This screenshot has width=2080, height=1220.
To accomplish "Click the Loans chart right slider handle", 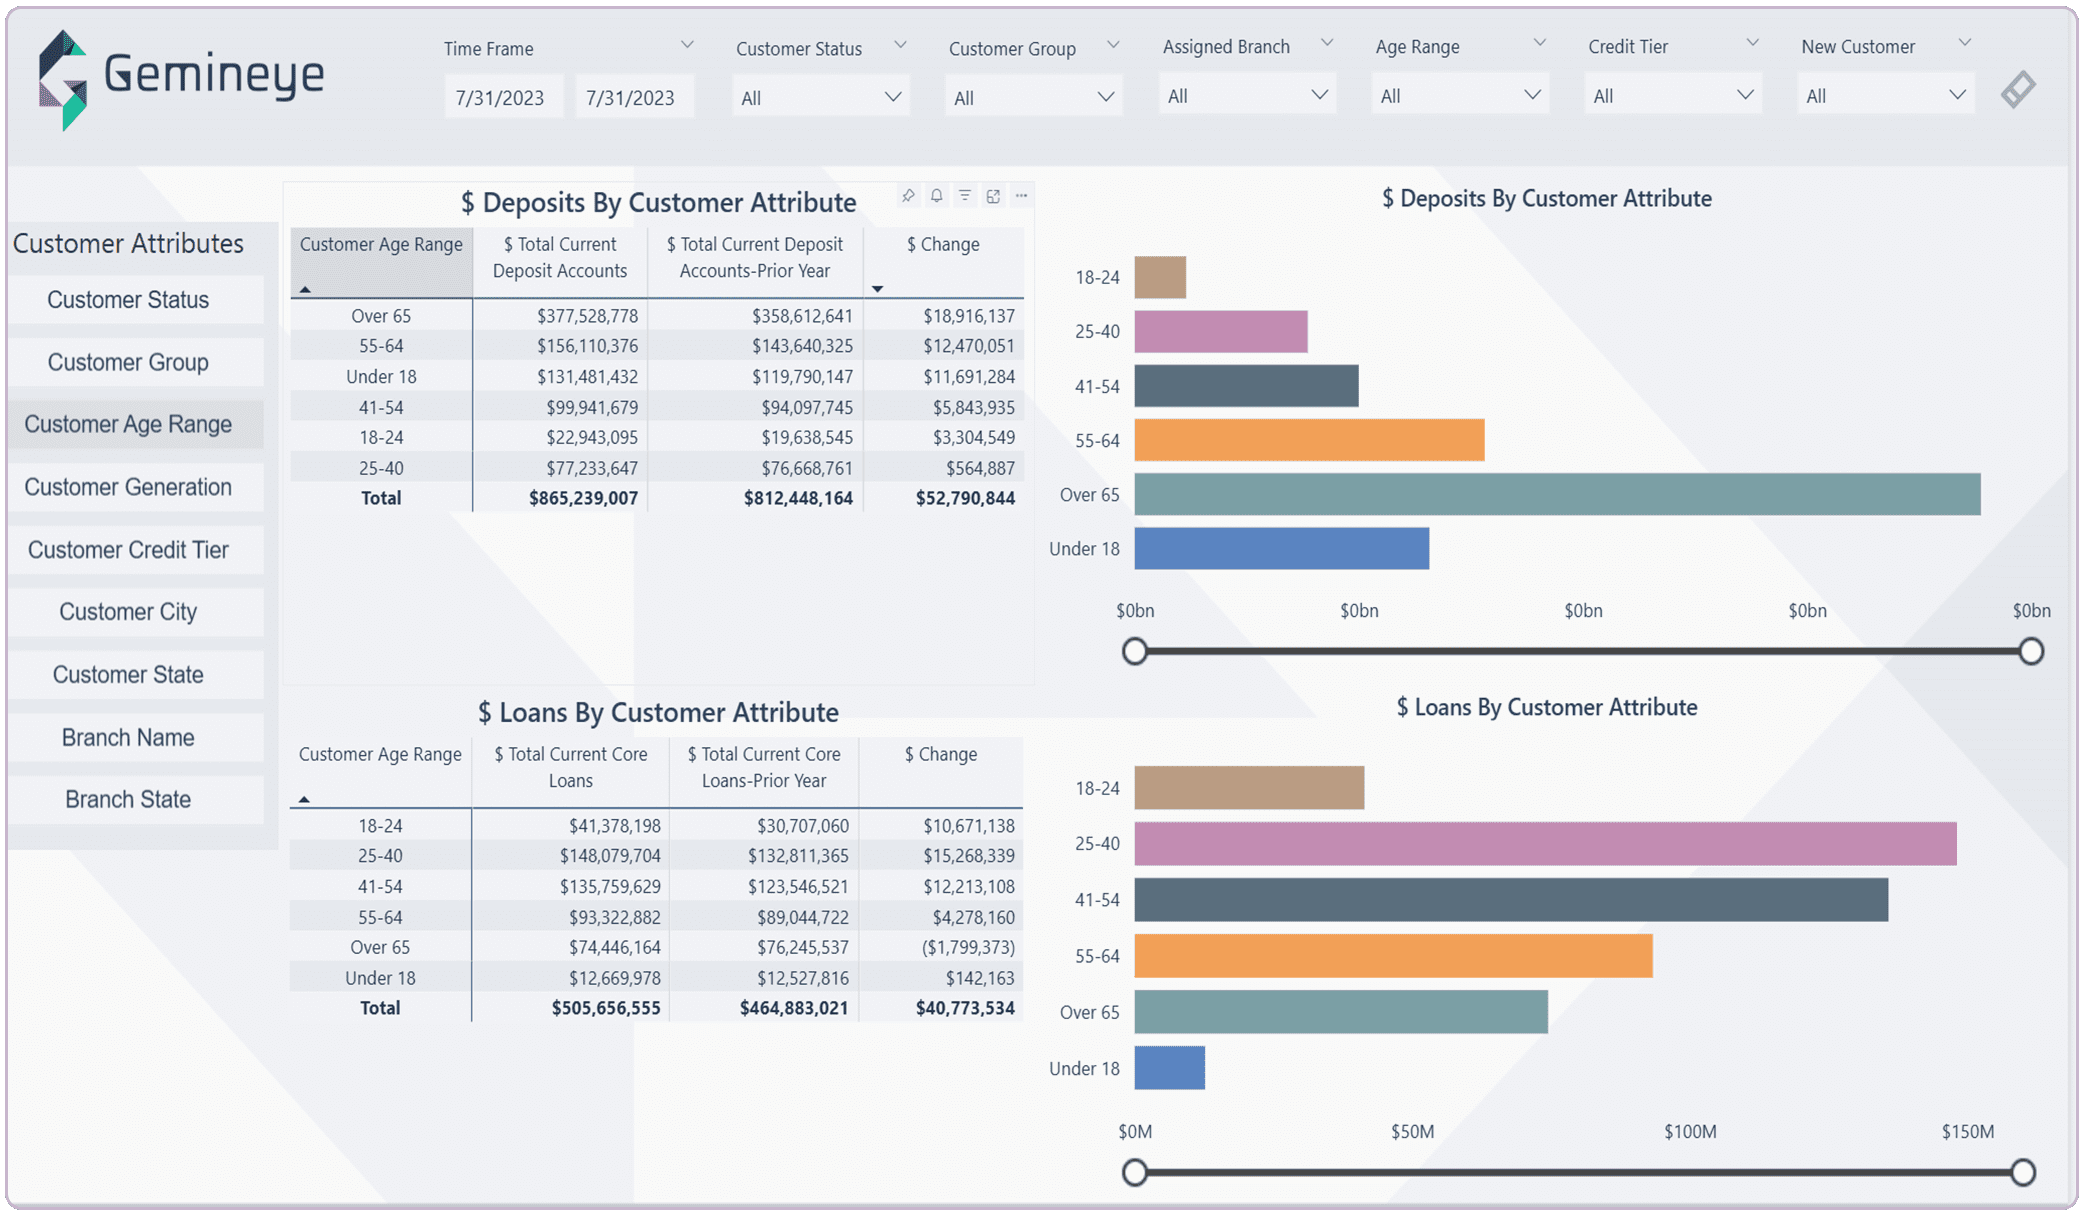I will pos(2022,1172).
